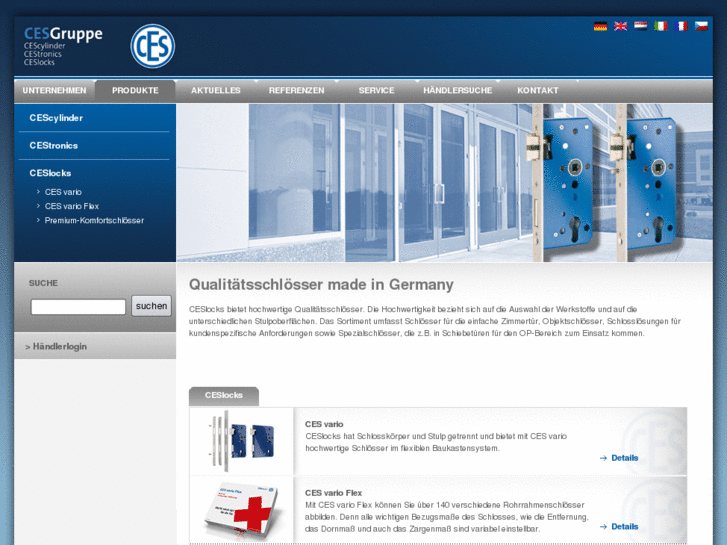The width and height of the screenshot is (727, 545).
Task: Click the CES vario Flex product heading
Action: pos(333,493)
